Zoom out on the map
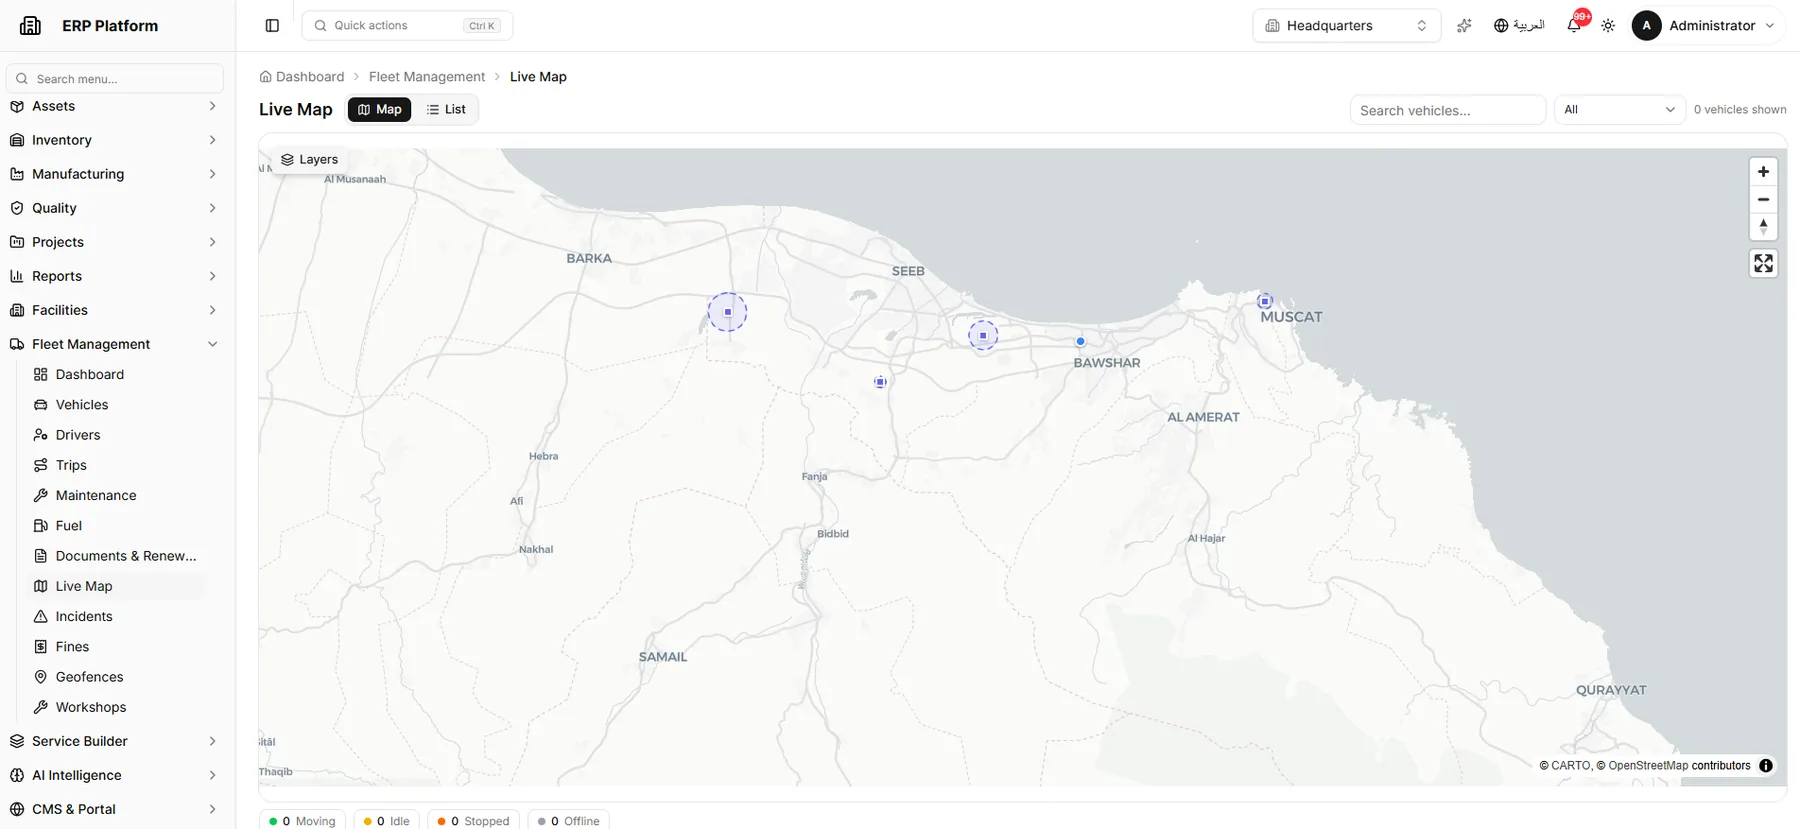The height and width of the screenshot is (829, 1800). click(x=1763, y=200)
